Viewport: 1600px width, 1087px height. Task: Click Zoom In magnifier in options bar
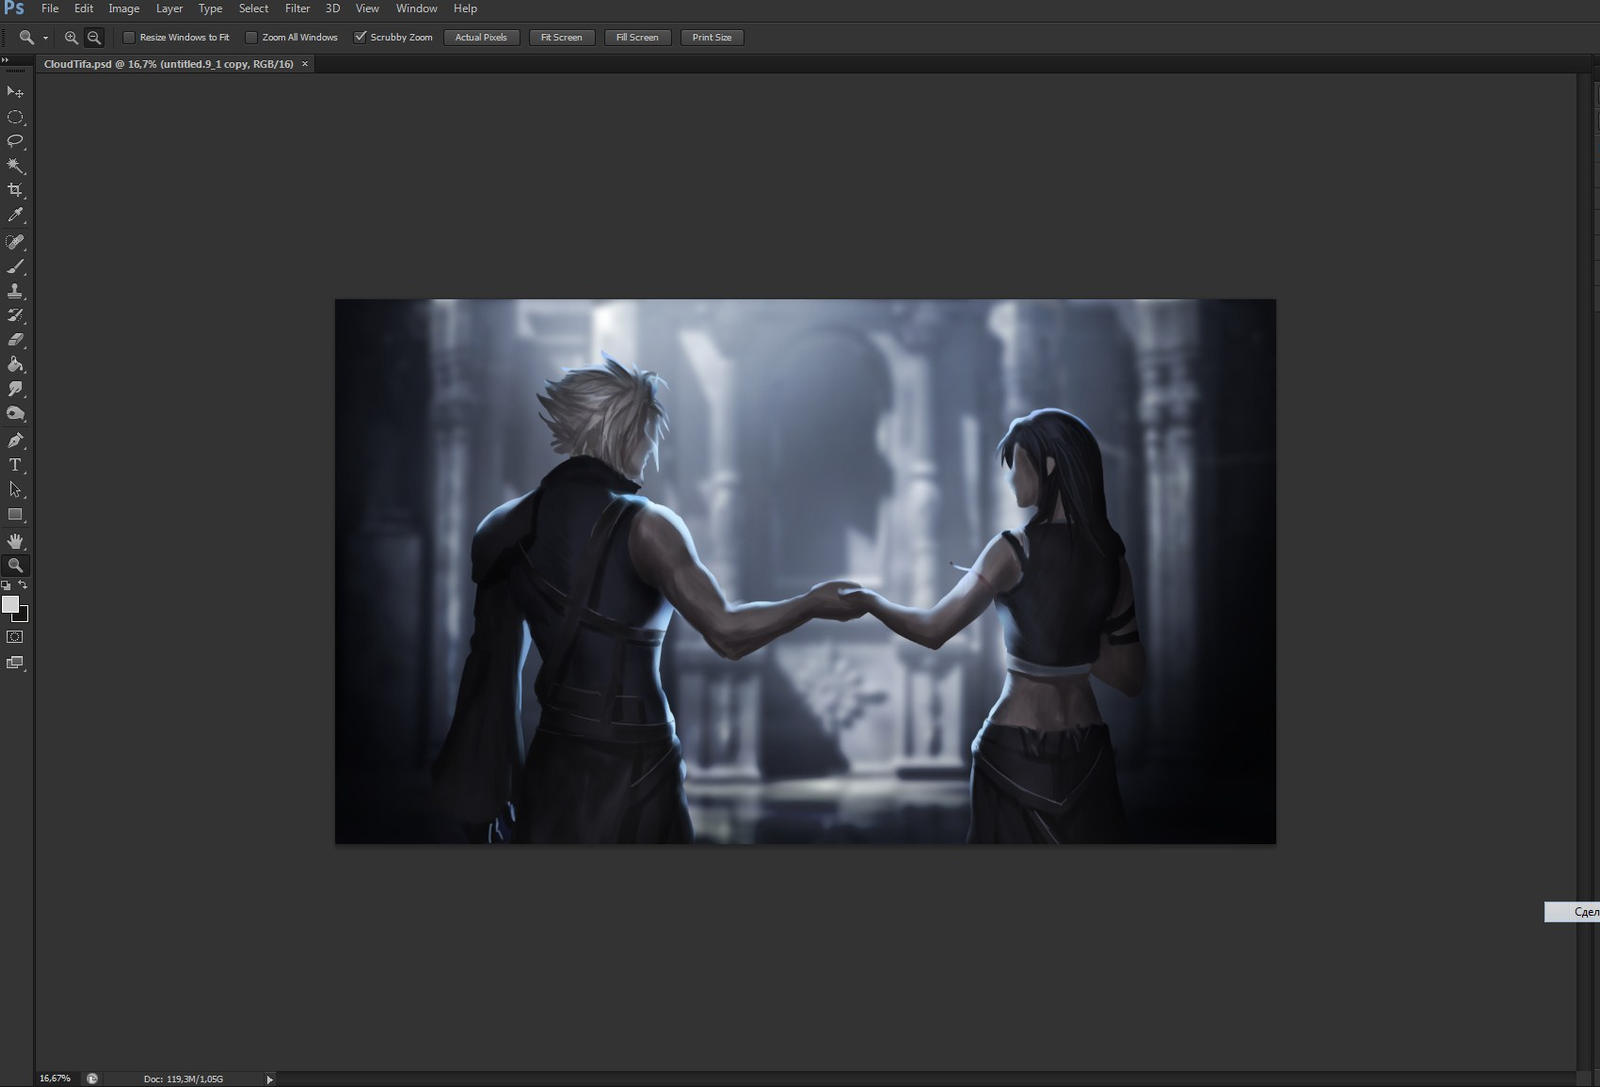pos(71,37)
